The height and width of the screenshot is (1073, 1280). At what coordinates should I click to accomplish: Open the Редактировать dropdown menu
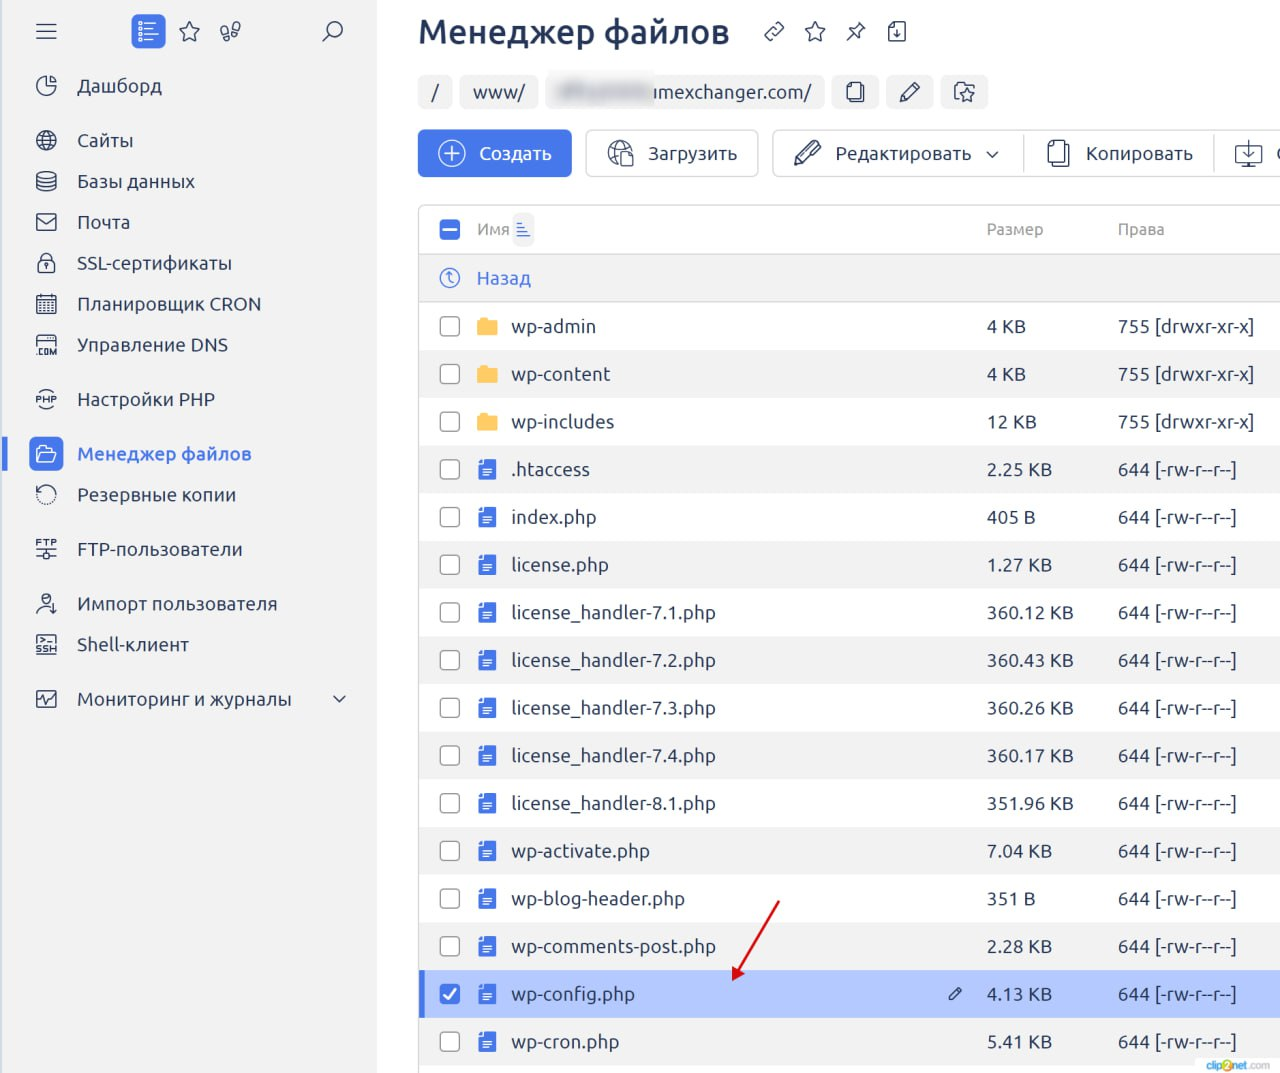point(897,154)
